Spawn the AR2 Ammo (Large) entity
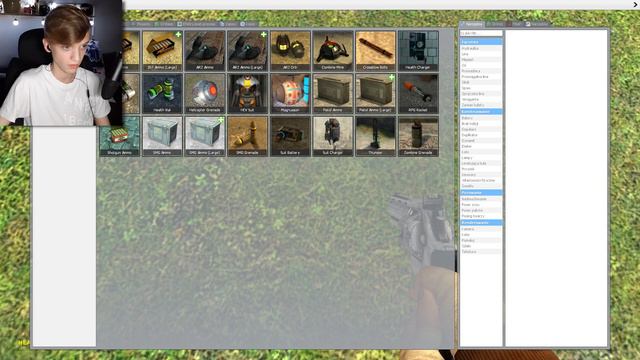 point(247,51)
